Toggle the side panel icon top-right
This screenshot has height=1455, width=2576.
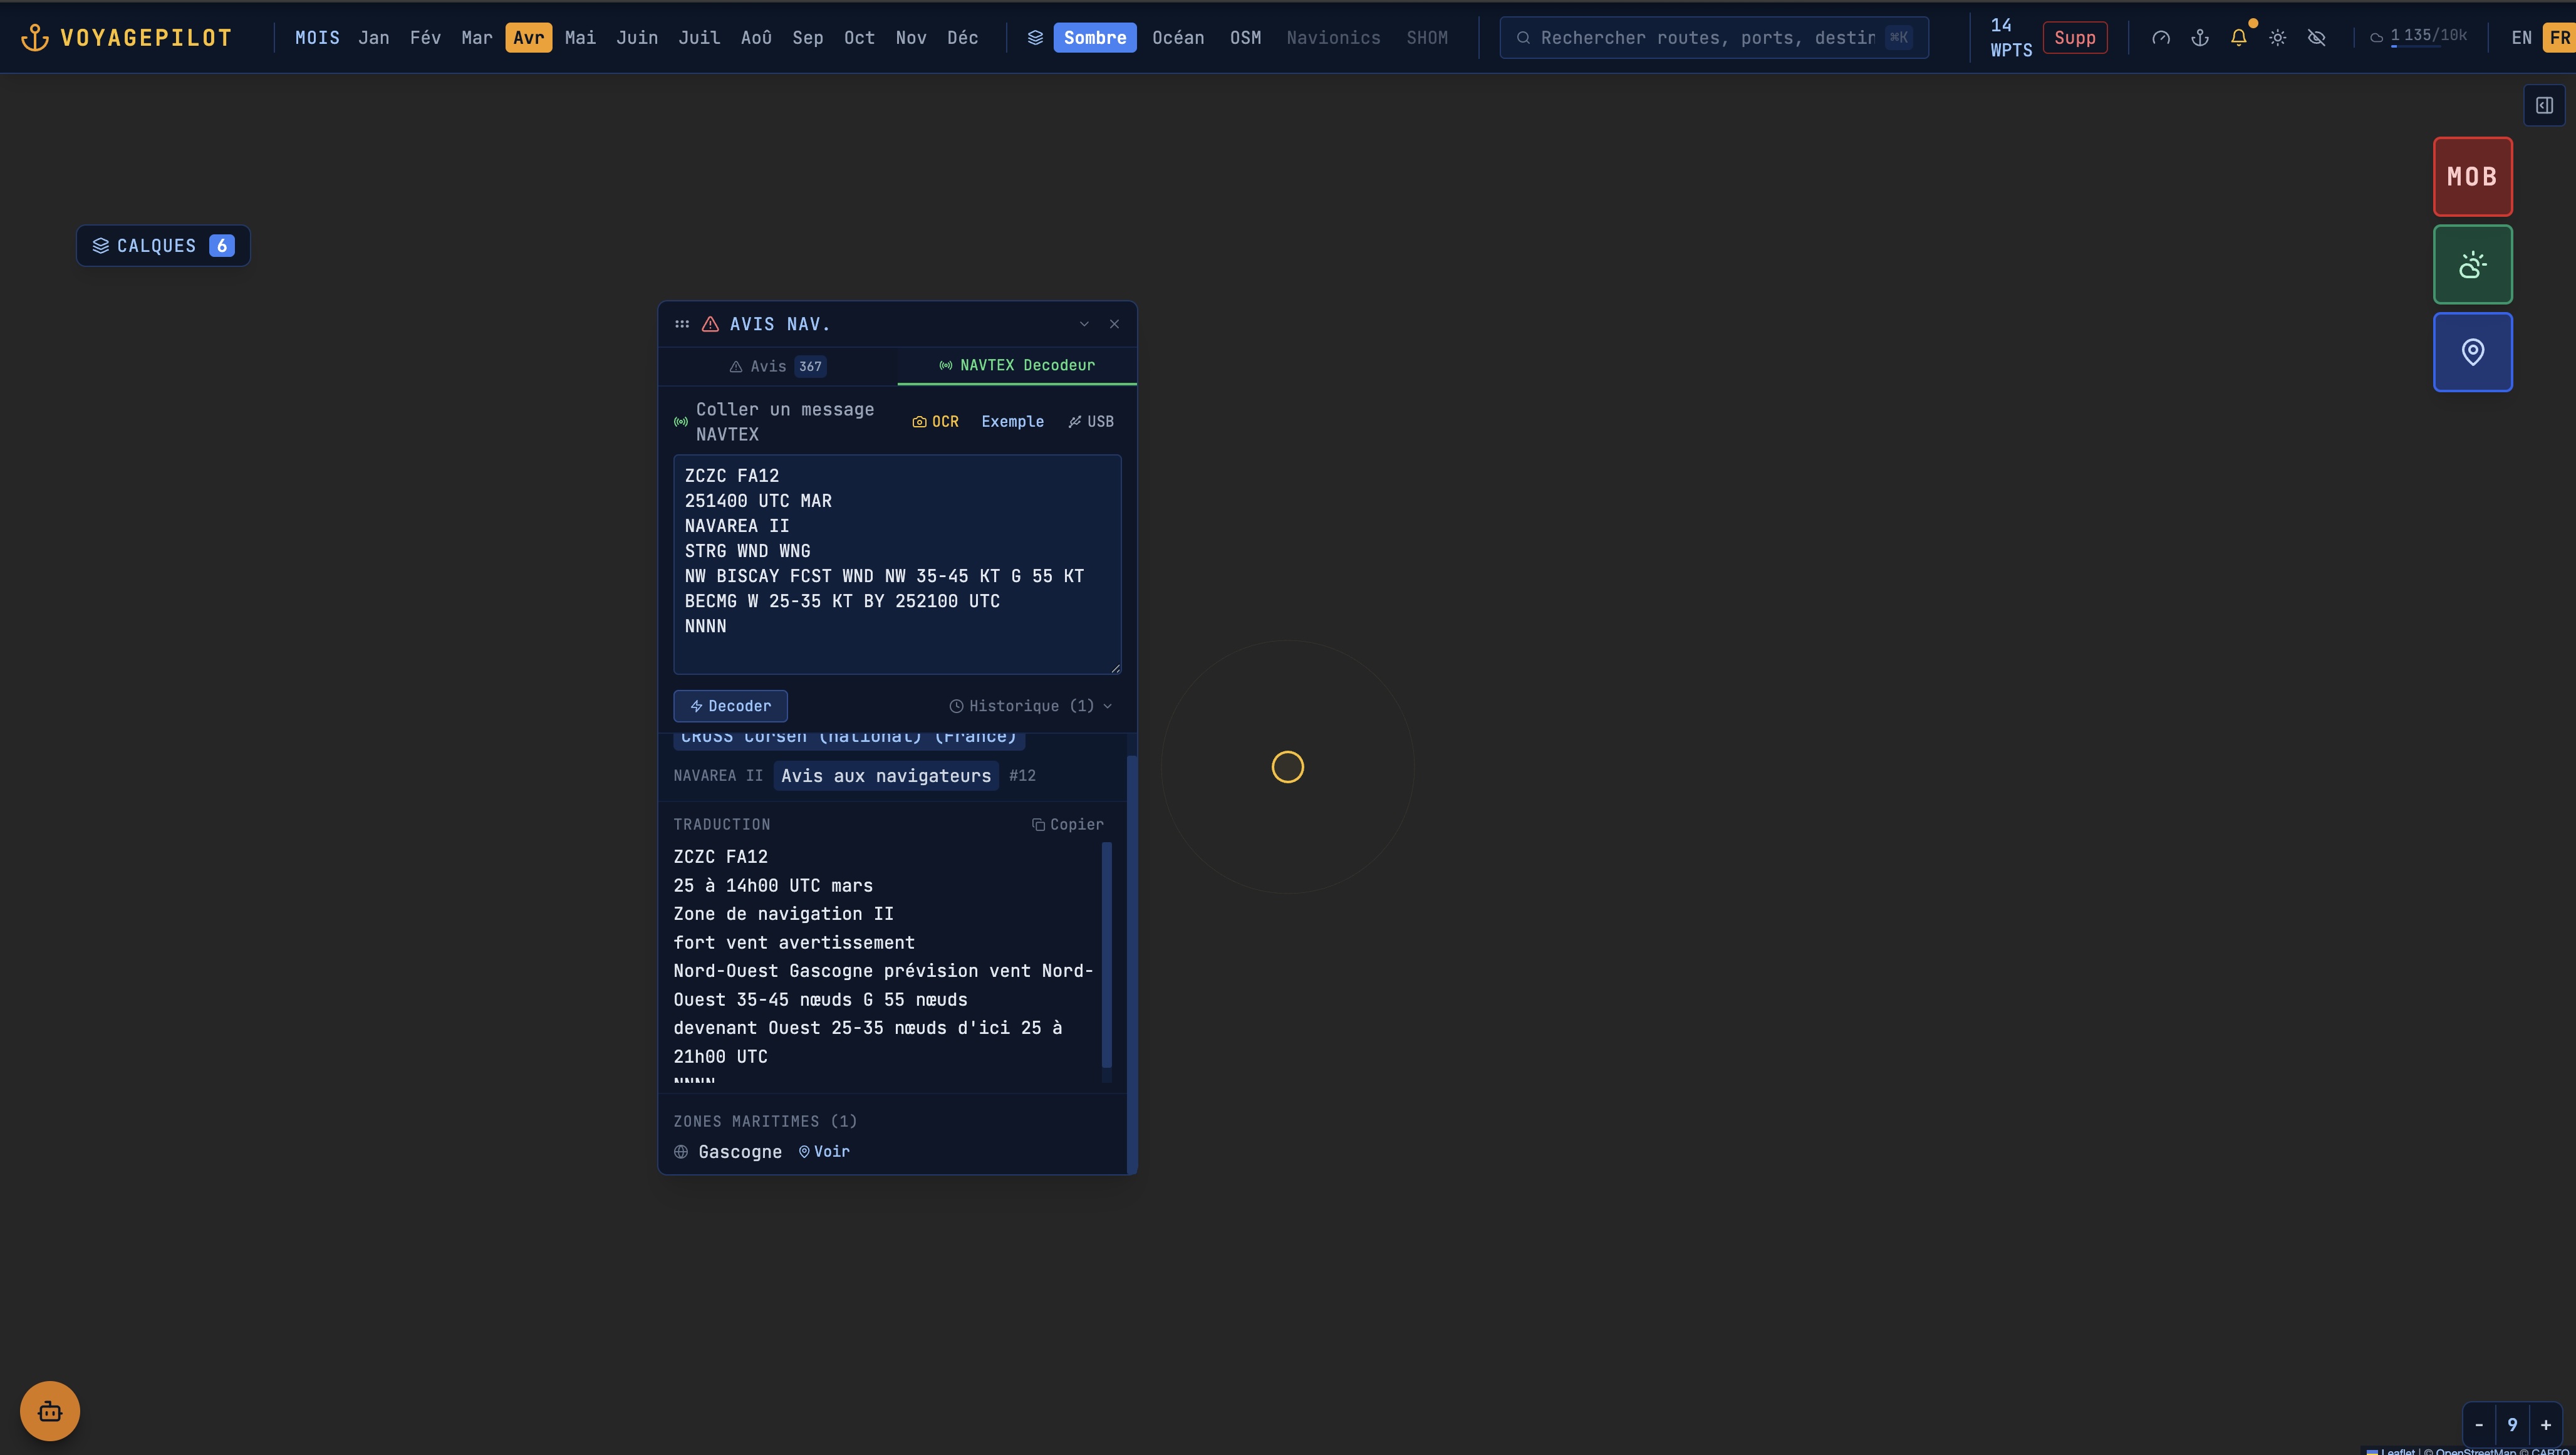[2544, 106]
